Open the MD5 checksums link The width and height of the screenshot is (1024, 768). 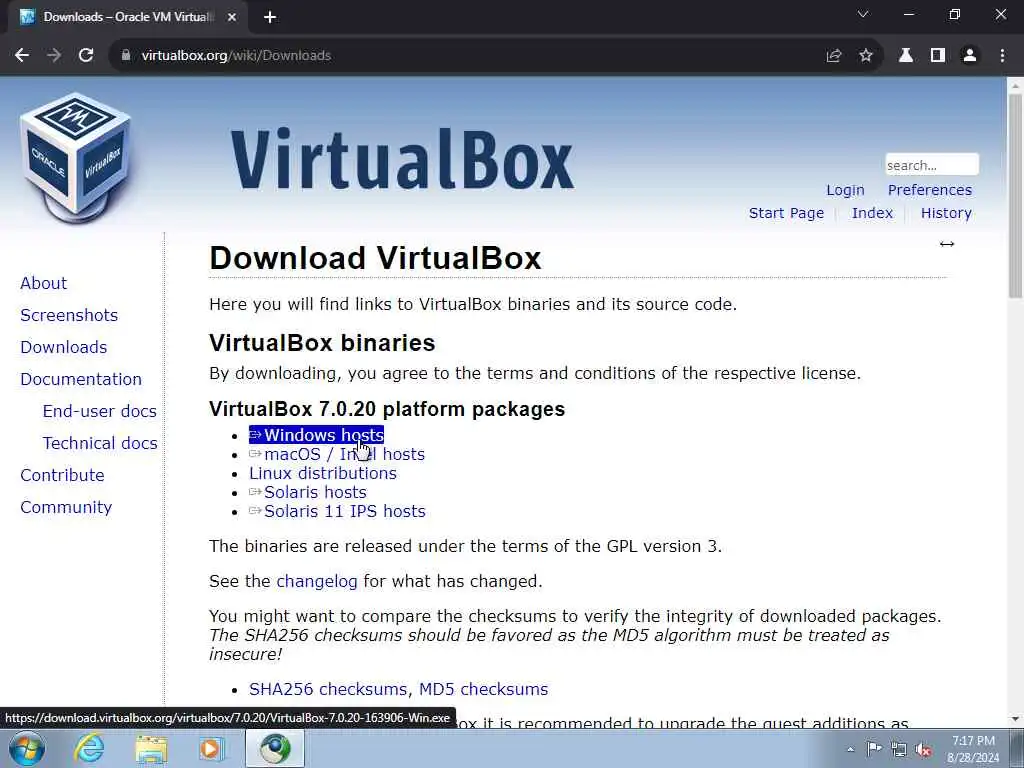(483, 689)
